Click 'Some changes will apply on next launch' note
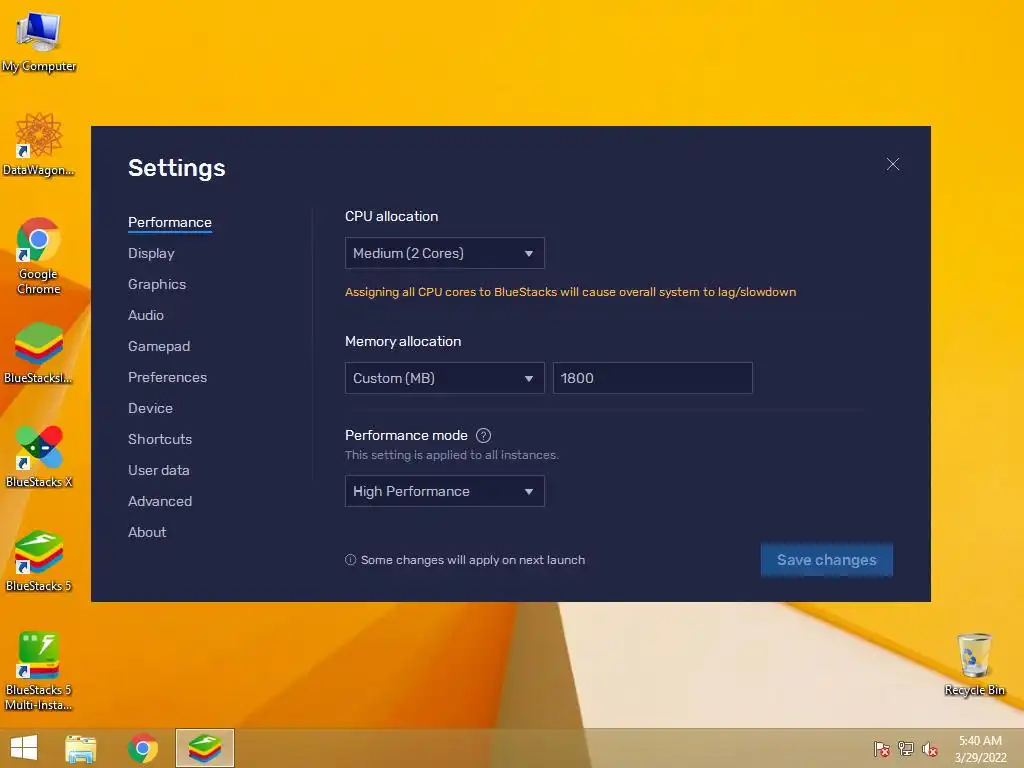1024x768 pixels. pyautogui.click(x=473, y=560)
